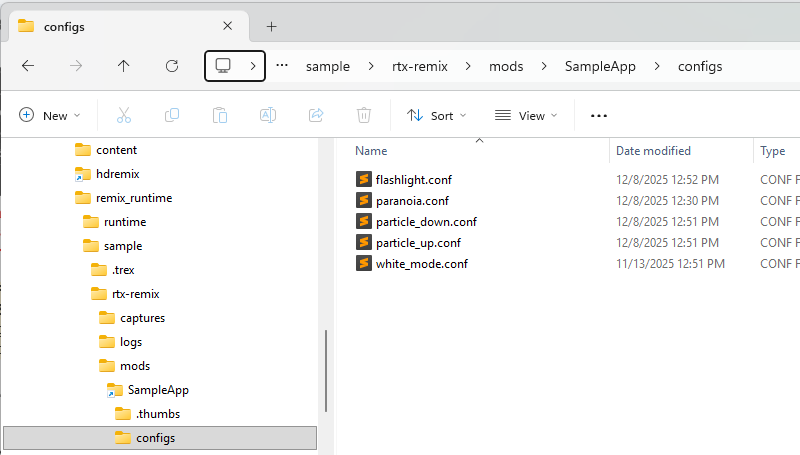Expand hidden breadcrumb path ellipsis
The image size is (800, 455).
[x=282, y=66]
